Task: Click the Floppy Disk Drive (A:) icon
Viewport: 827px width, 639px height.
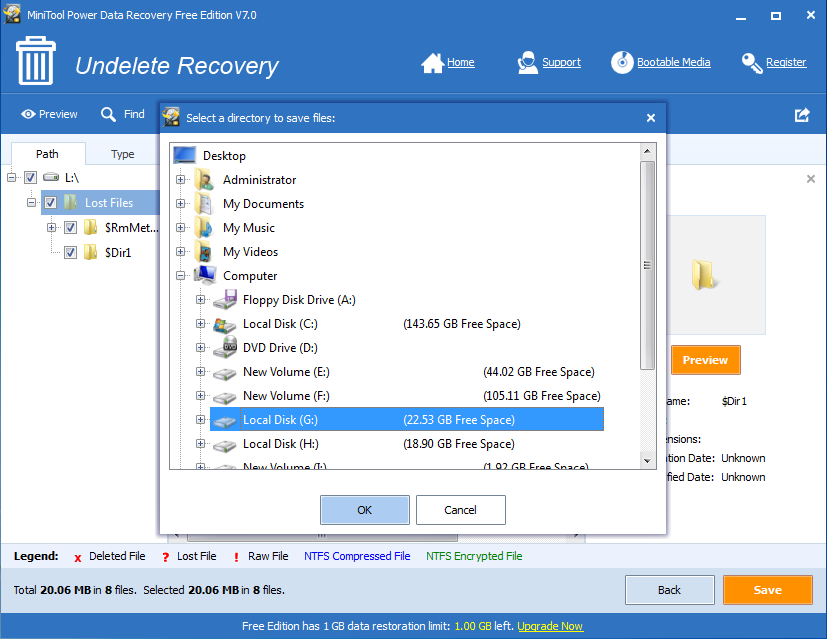Action: [x=225, y=299]
